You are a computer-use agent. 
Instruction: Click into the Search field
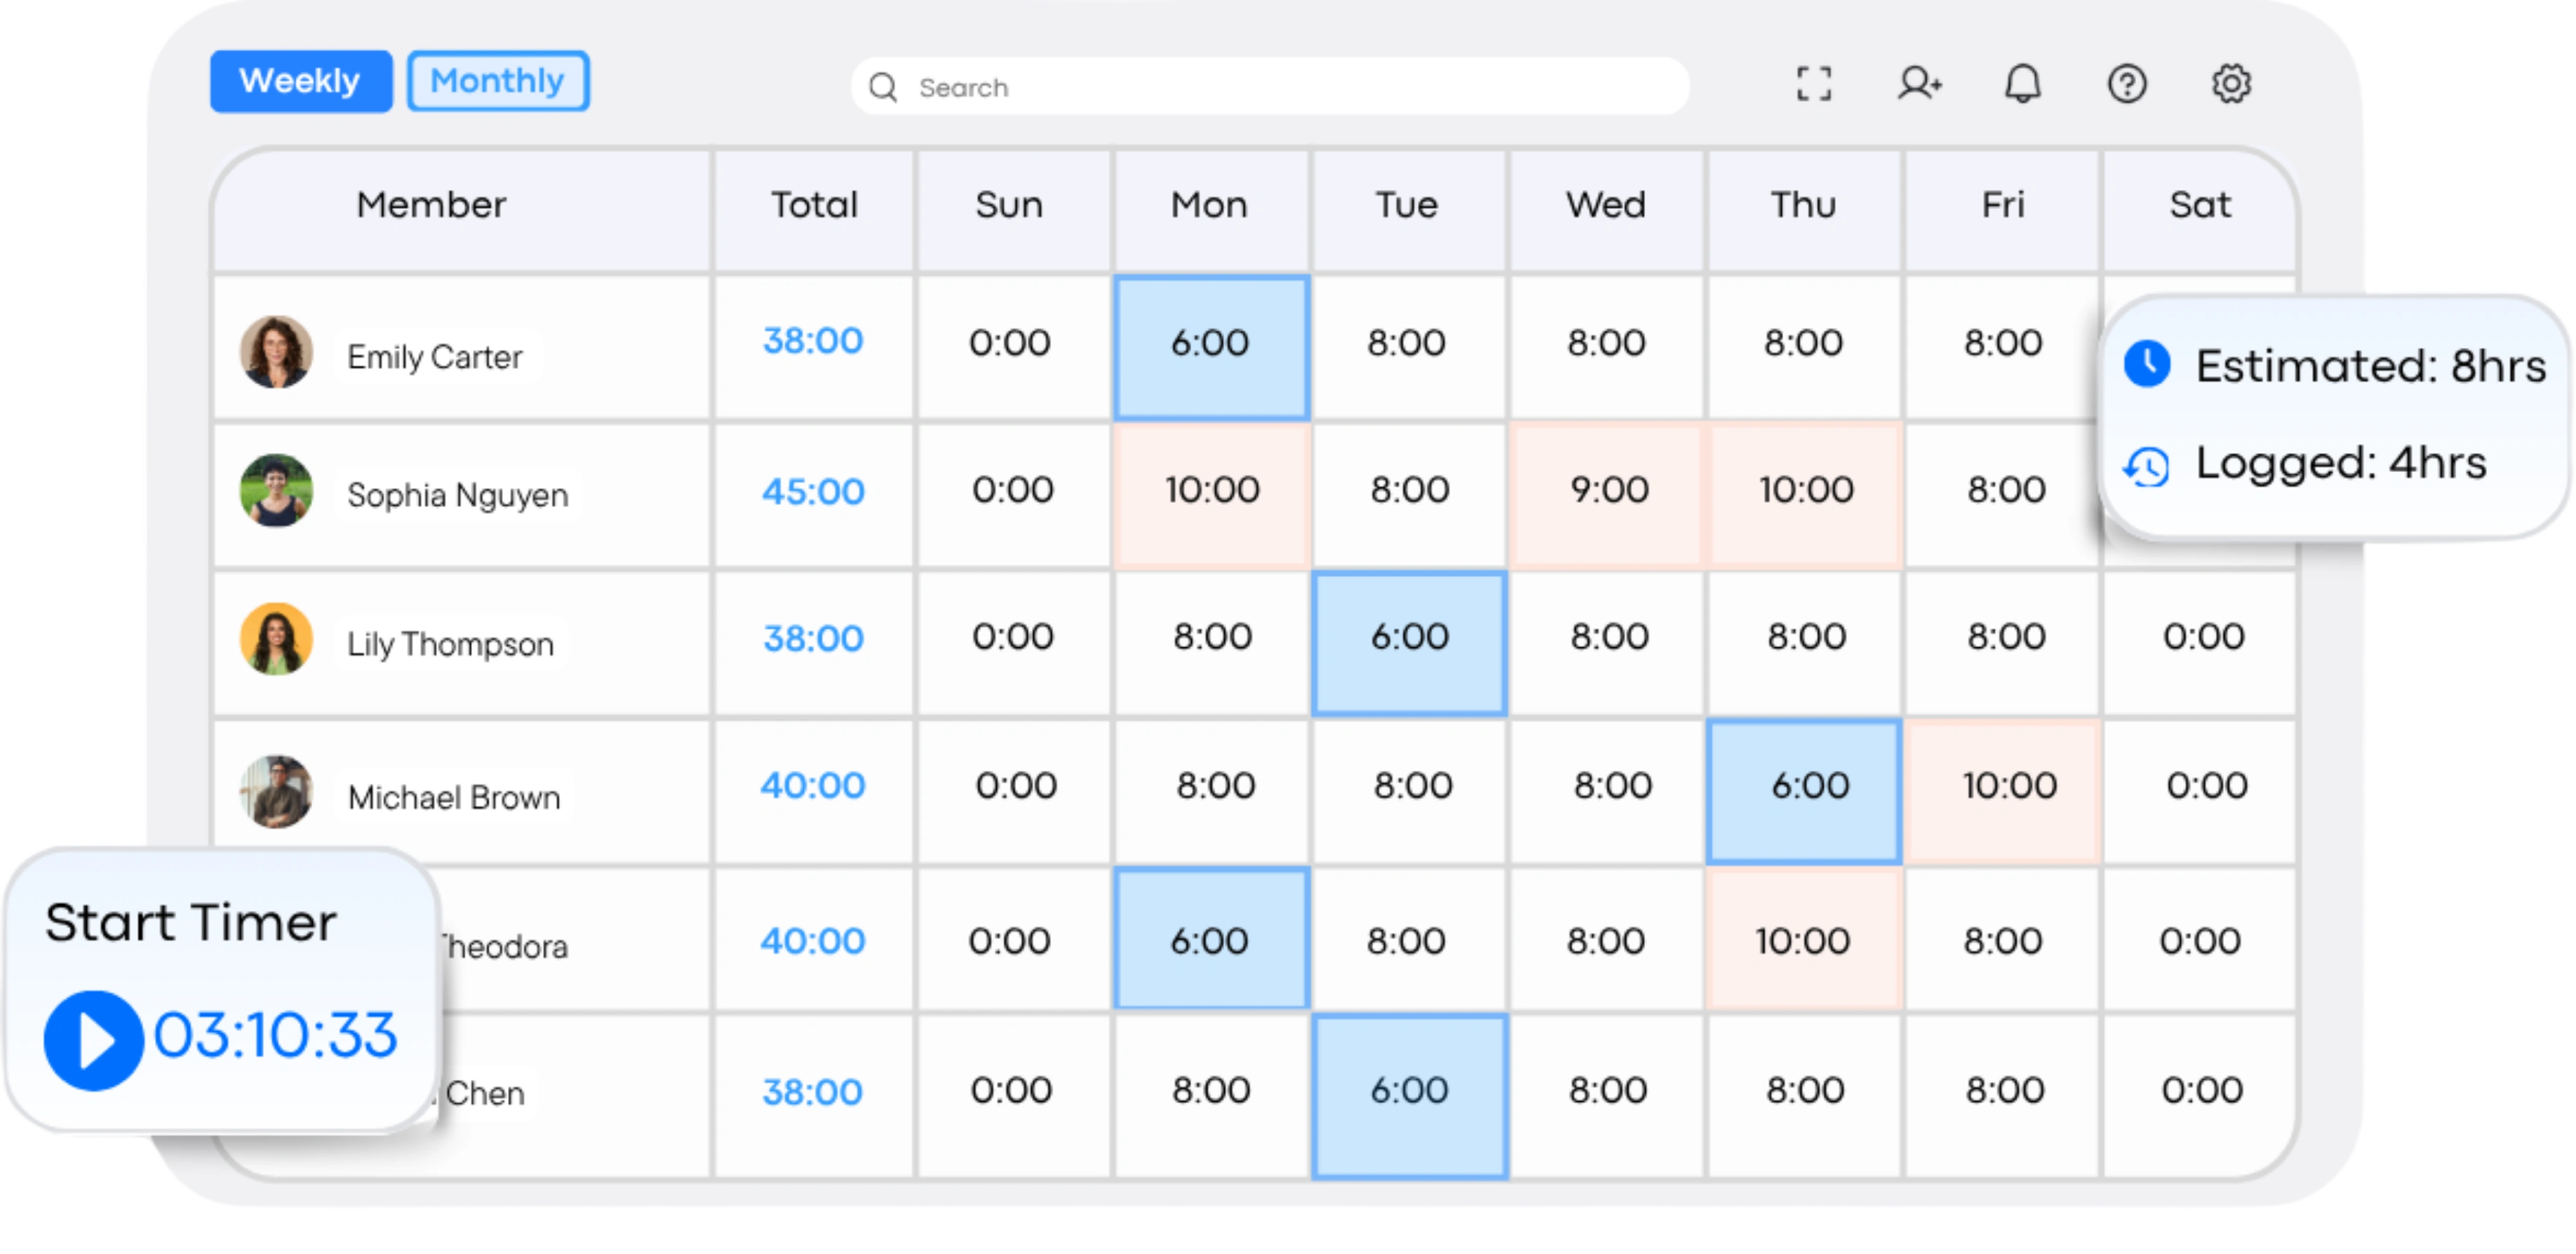(x=1269, y=87)
